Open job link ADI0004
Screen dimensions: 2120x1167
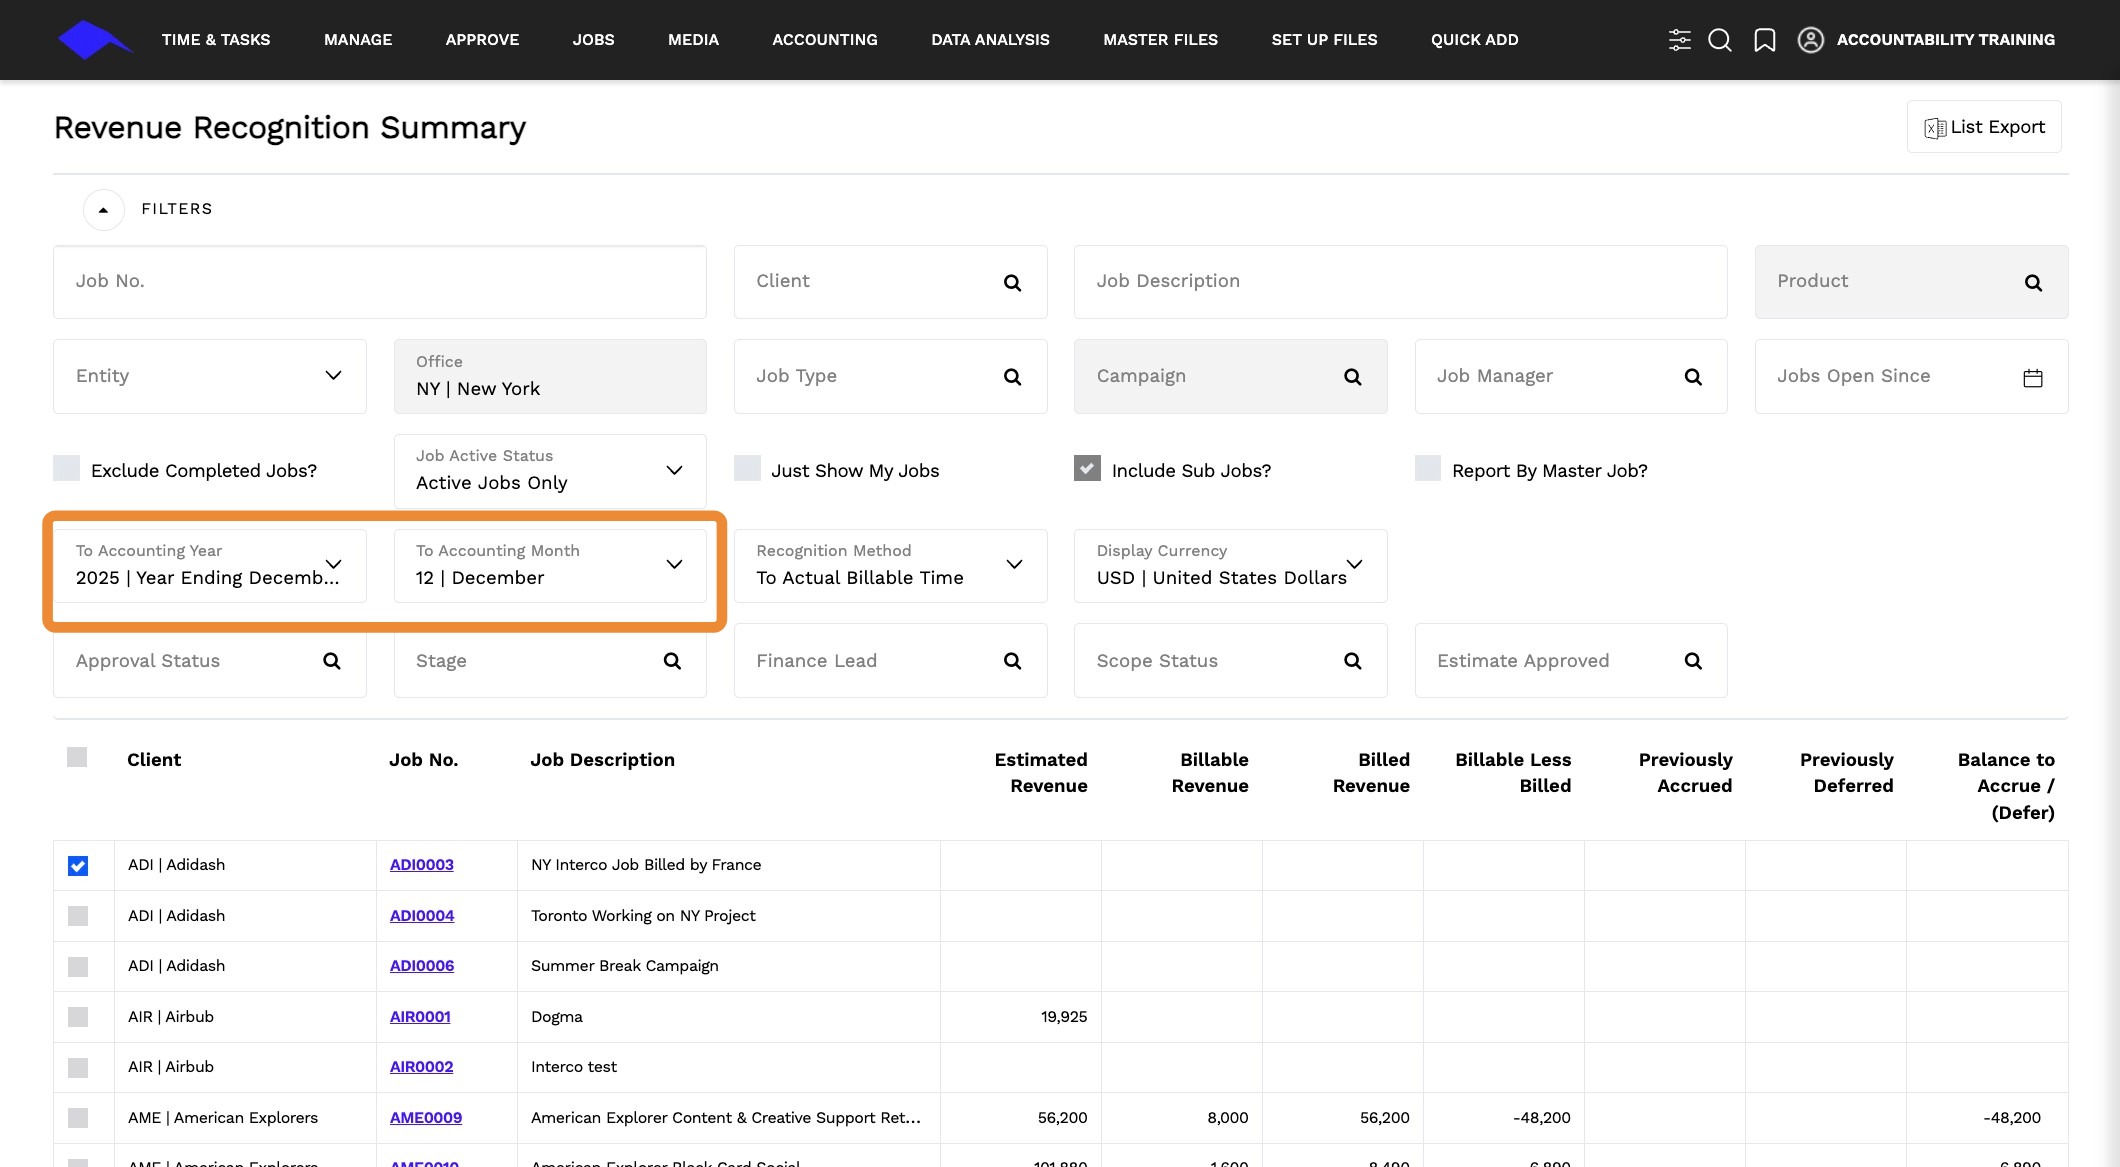(x=422, y=916)
